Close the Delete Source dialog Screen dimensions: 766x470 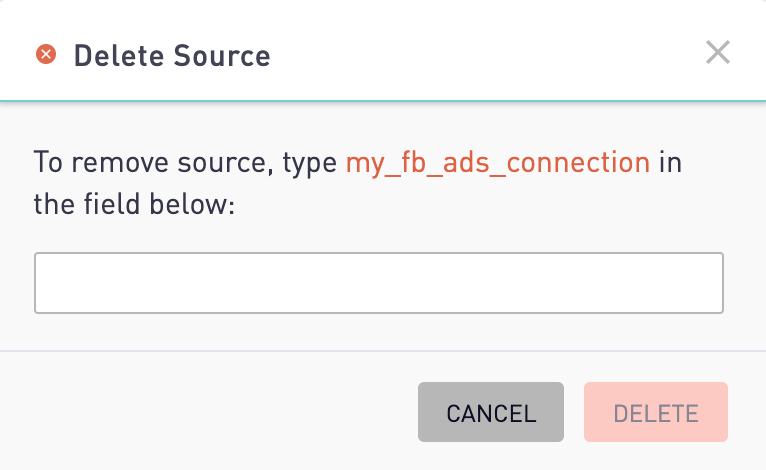point(718,52)
